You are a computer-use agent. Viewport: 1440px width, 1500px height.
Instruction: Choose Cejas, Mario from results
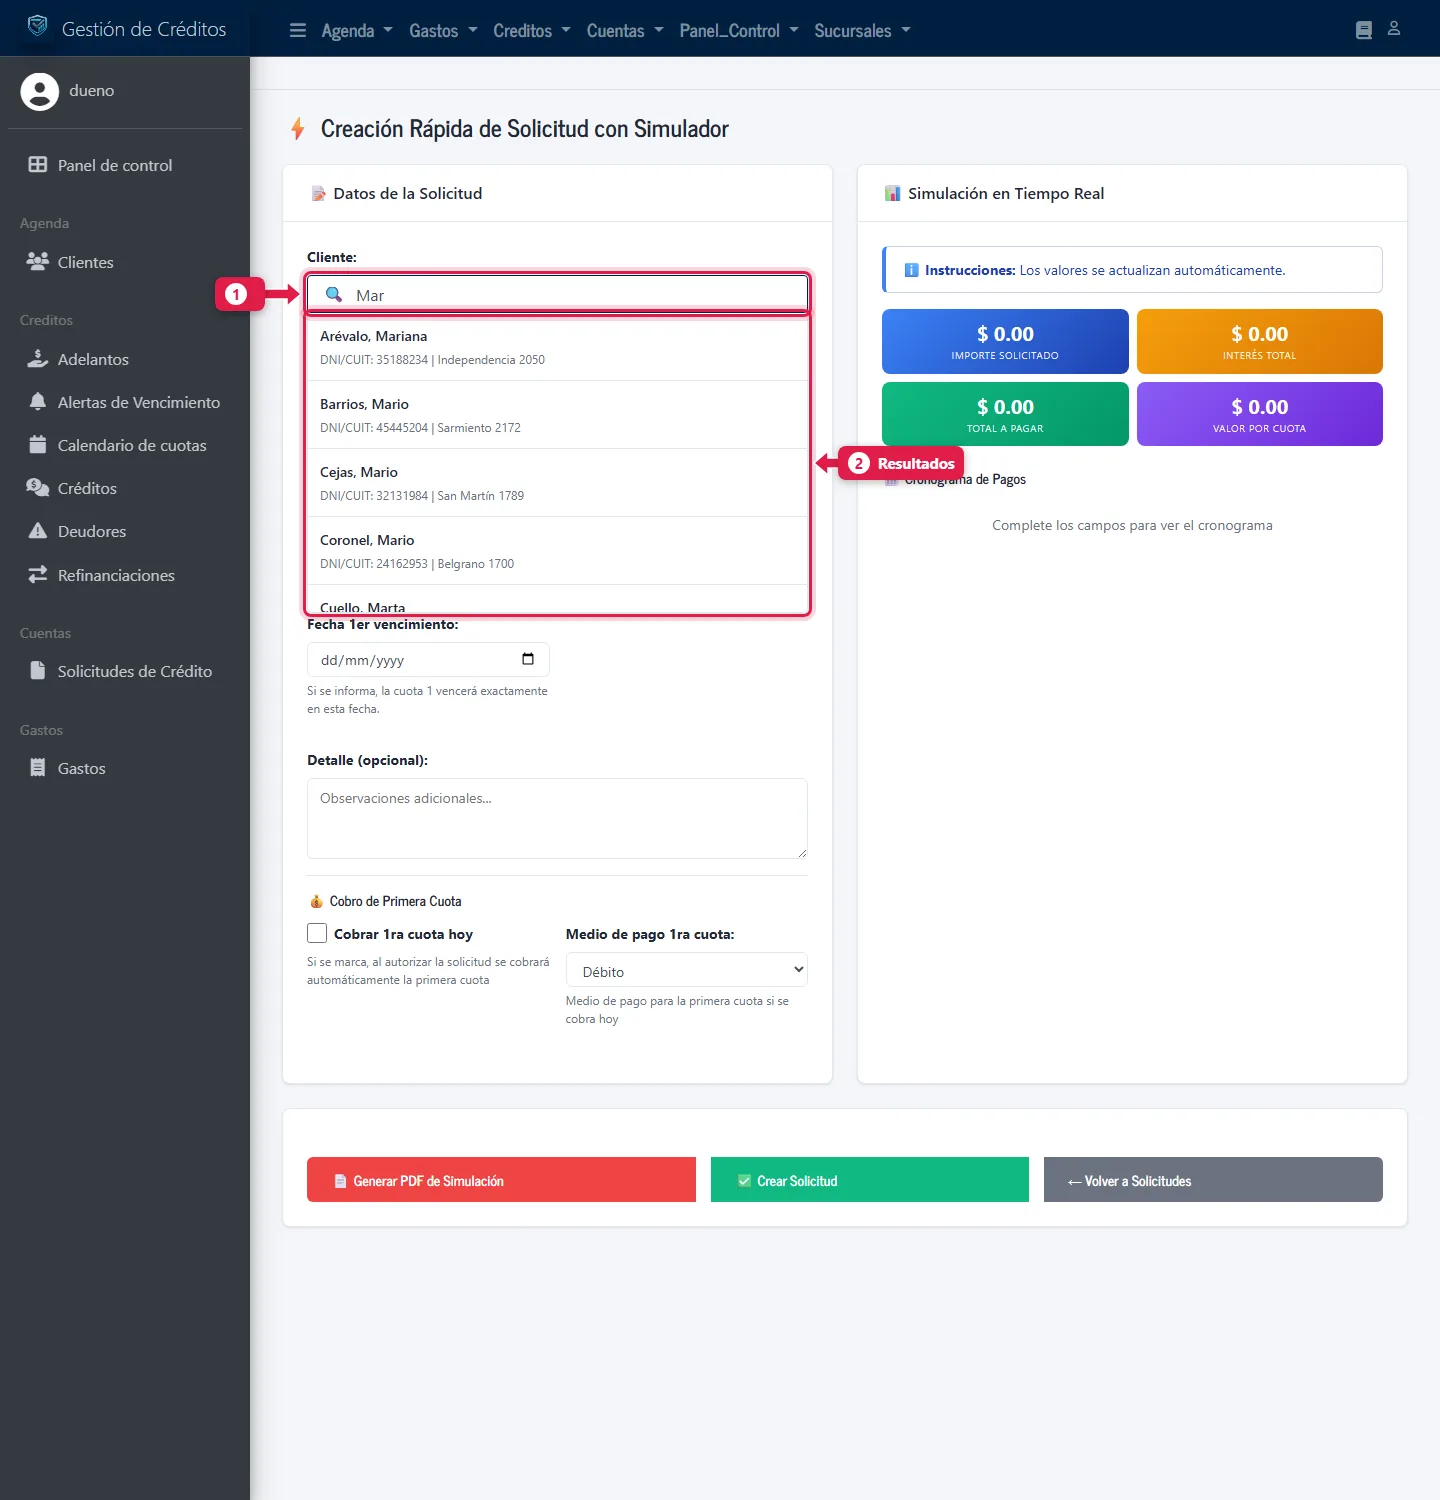557,483
